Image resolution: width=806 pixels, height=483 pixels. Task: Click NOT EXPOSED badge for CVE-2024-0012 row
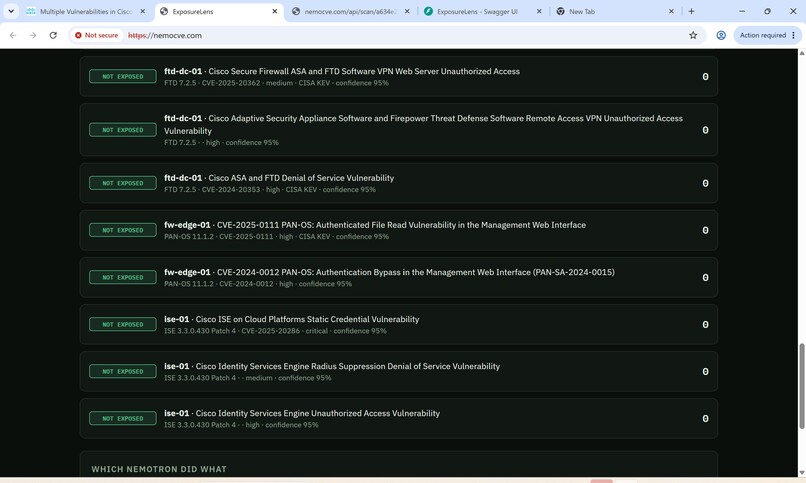pos(122,277)
